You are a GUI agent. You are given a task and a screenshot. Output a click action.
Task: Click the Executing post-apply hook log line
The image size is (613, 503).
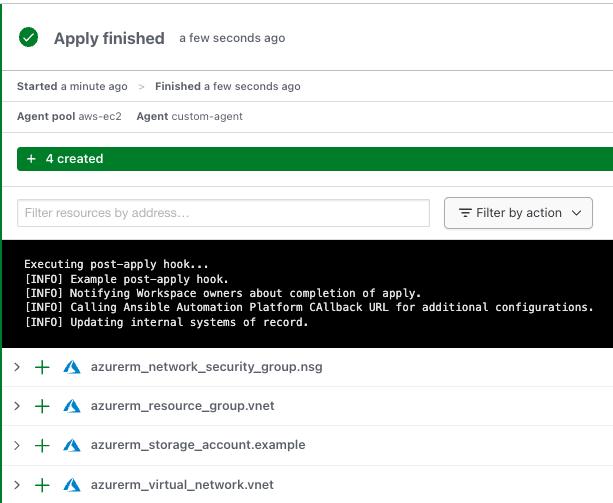(x=116, y=265)
